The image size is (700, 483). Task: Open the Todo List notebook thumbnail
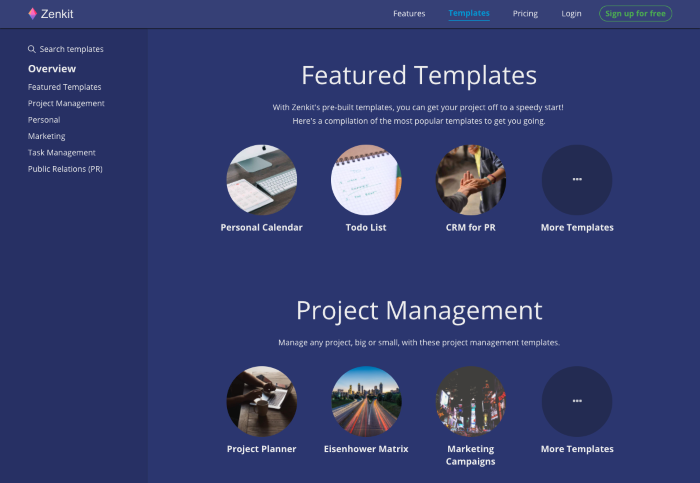[x=366, y=179]
